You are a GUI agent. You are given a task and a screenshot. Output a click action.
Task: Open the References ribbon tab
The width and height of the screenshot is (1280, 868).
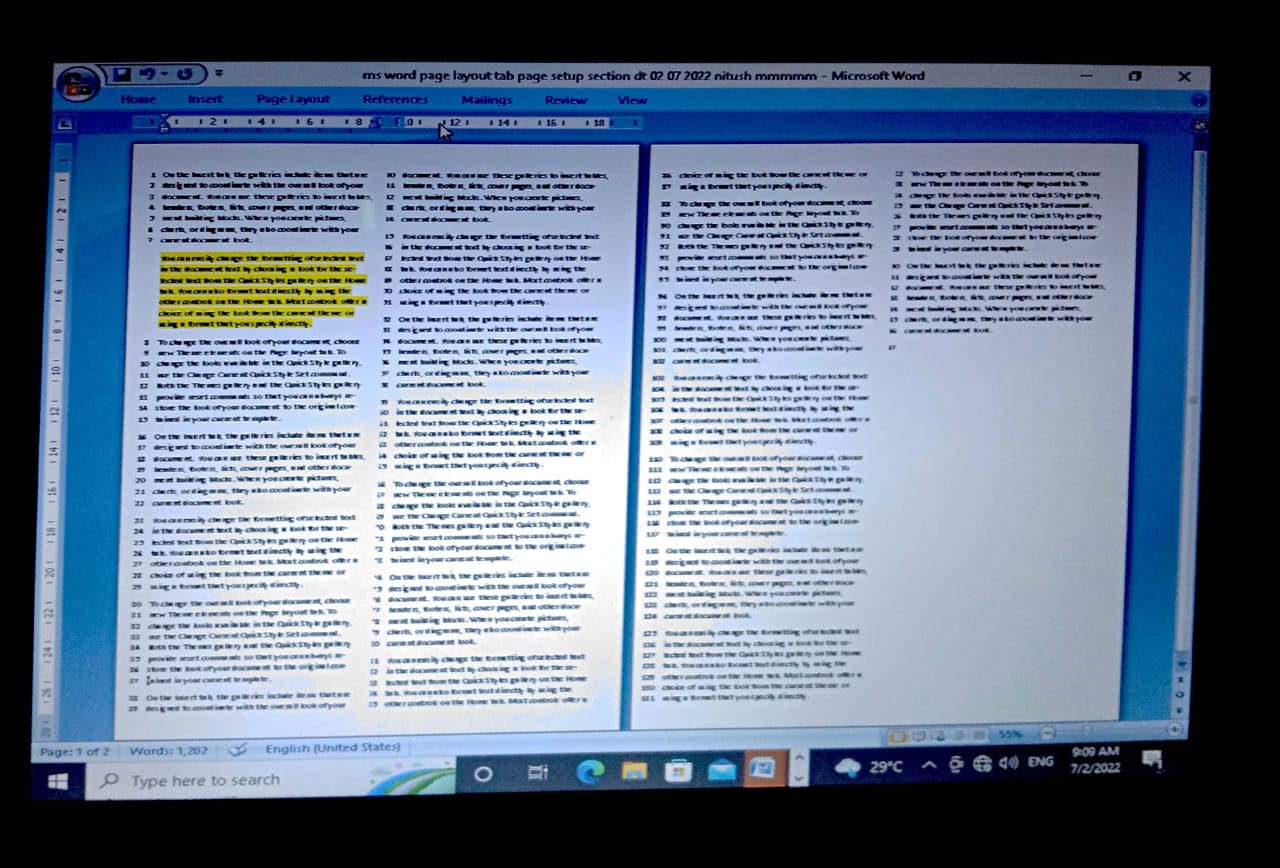click(395, 99)
